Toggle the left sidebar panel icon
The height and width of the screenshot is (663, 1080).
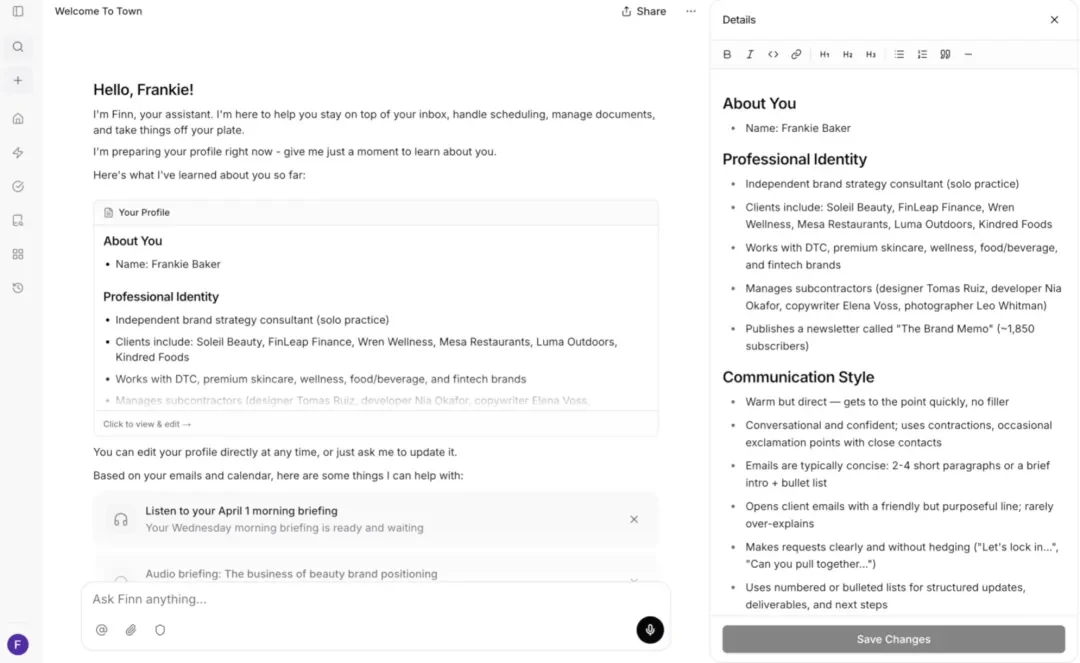[18, 11]
